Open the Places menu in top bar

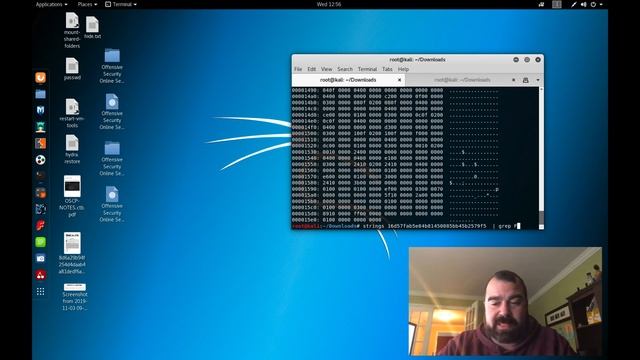[87, 4]
